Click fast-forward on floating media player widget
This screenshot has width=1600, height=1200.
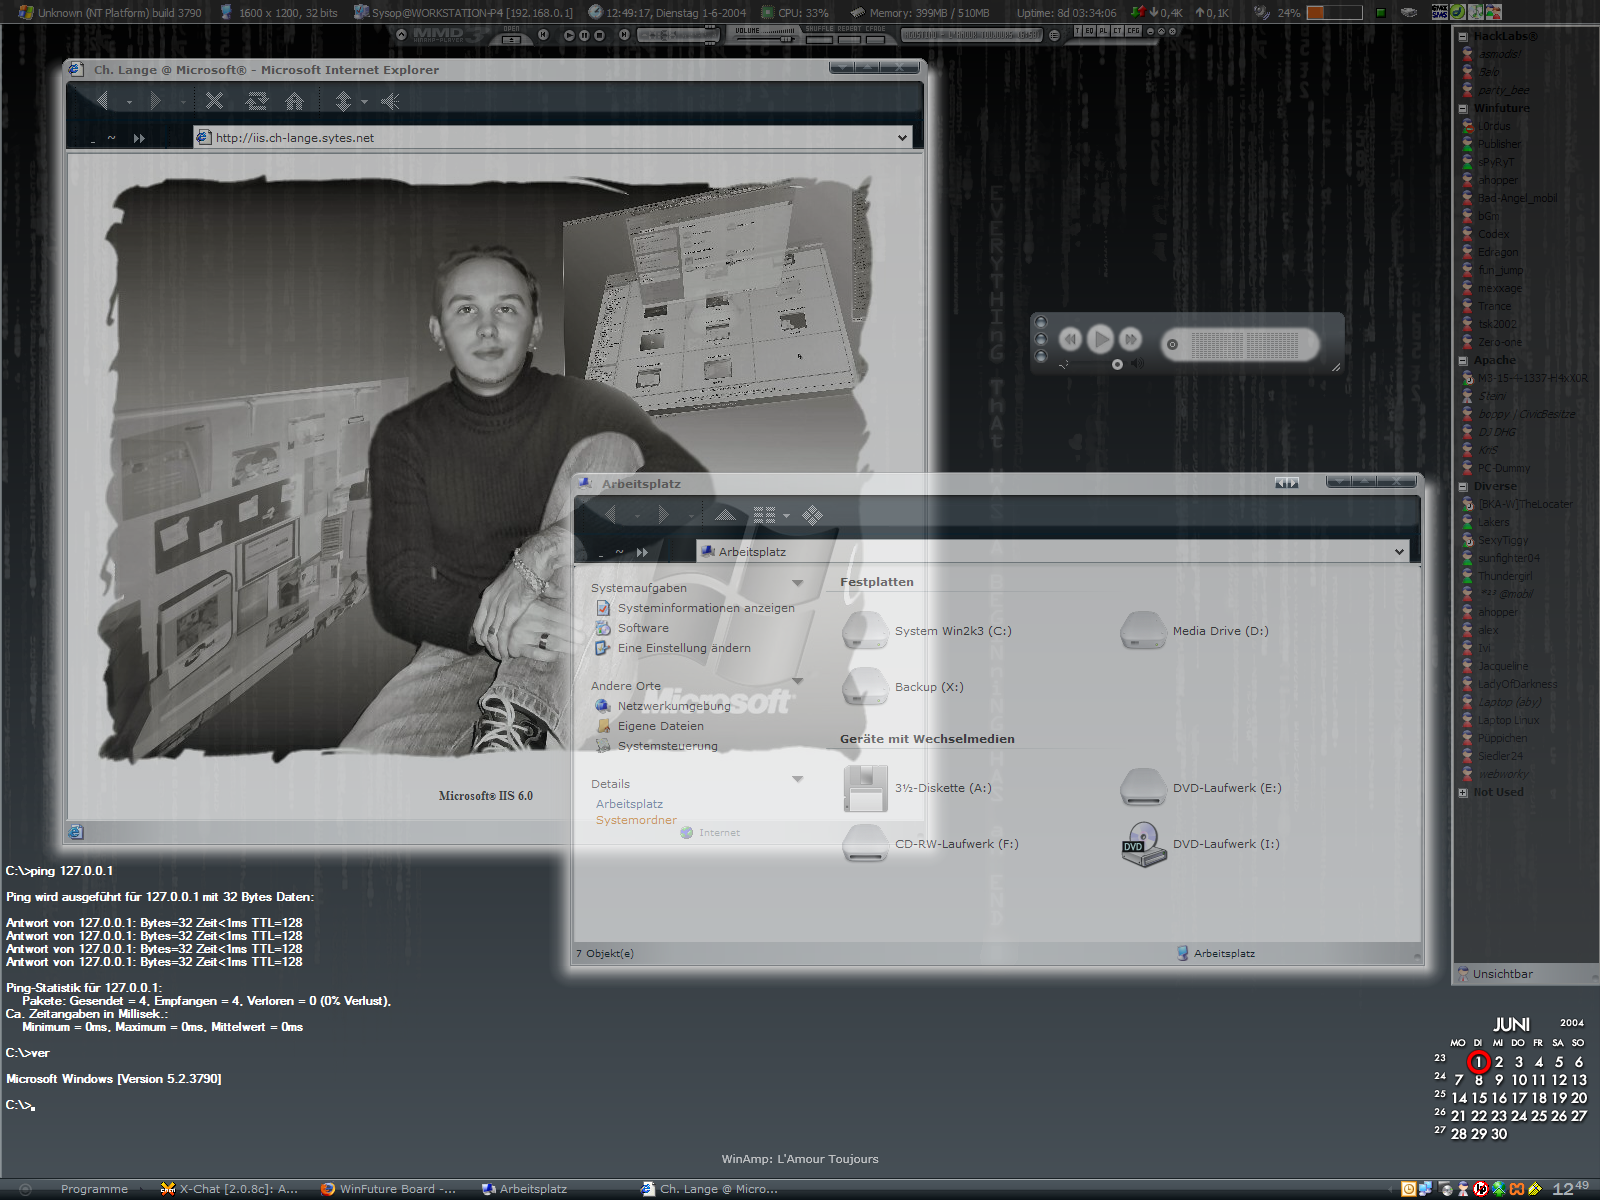tap(1130, 339)
